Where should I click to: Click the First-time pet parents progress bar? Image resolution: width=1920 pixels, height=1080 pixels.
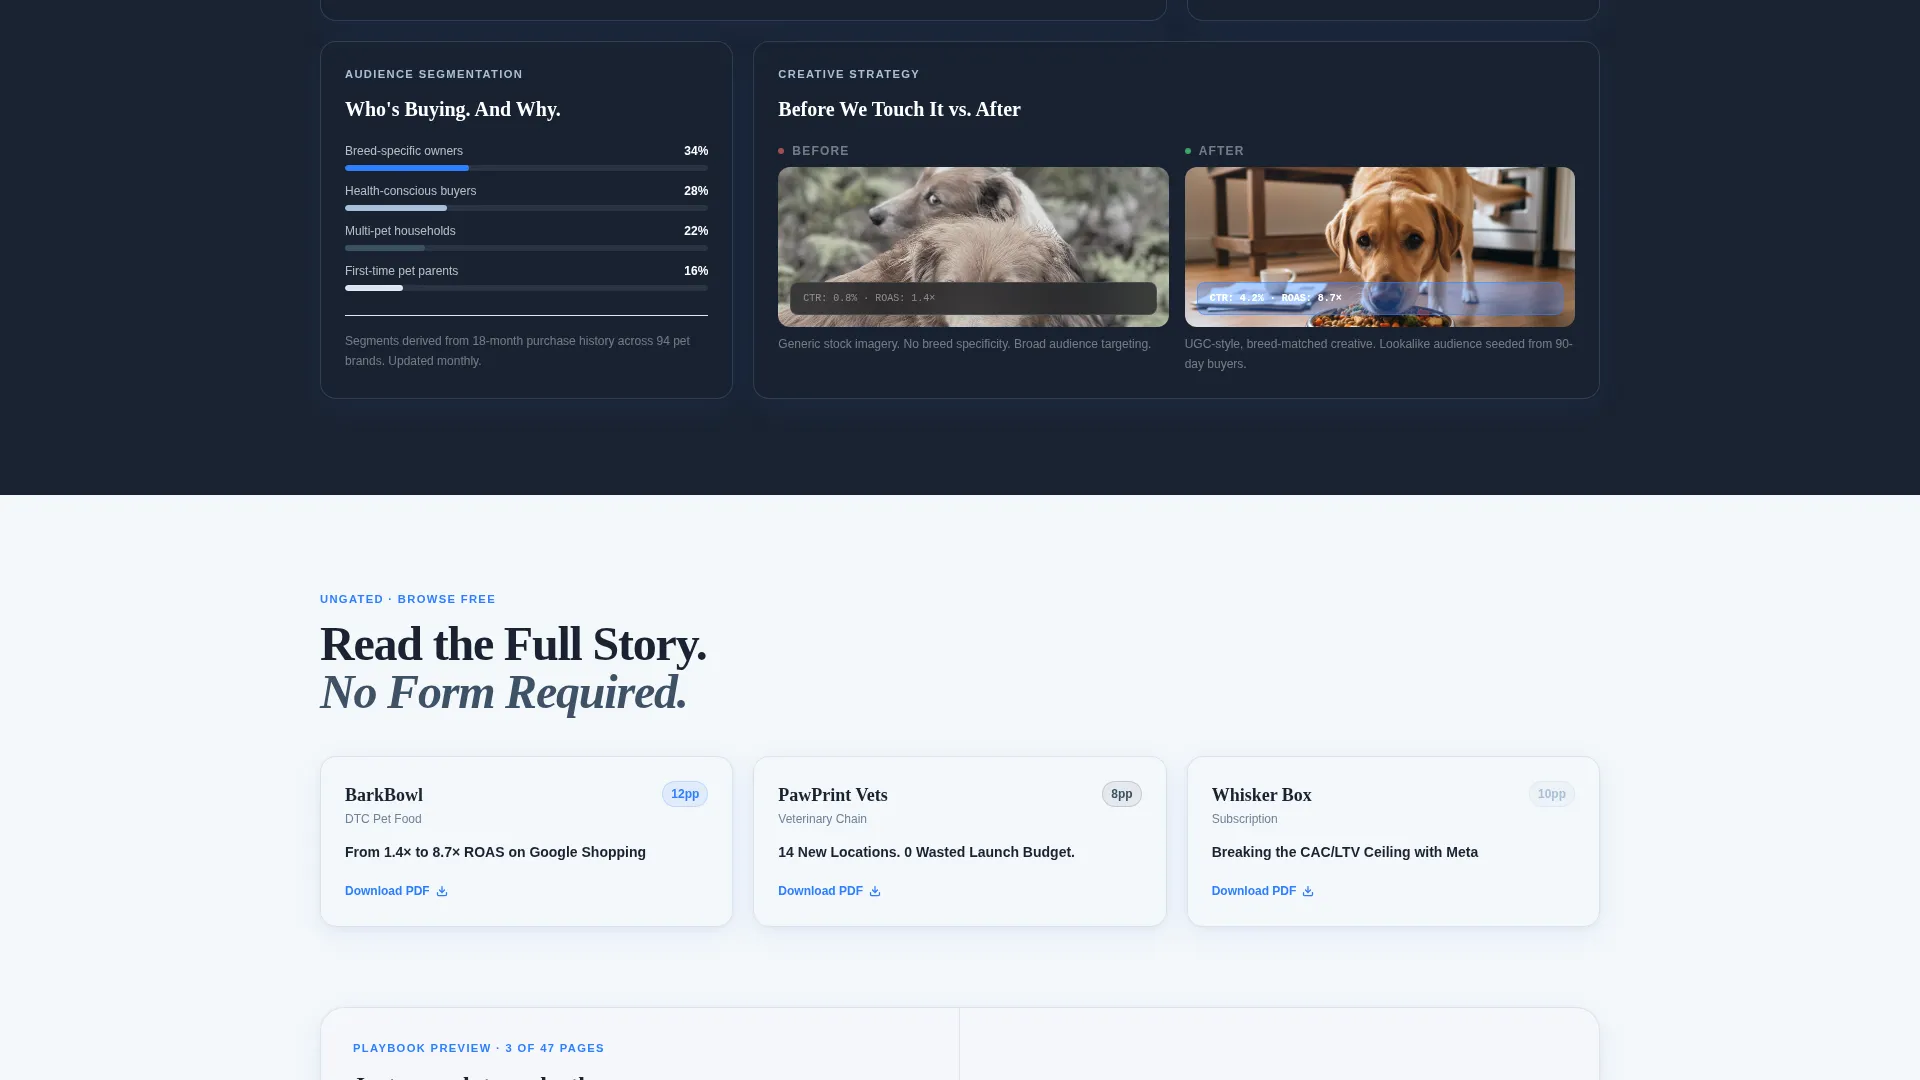(x=526, y=288)
